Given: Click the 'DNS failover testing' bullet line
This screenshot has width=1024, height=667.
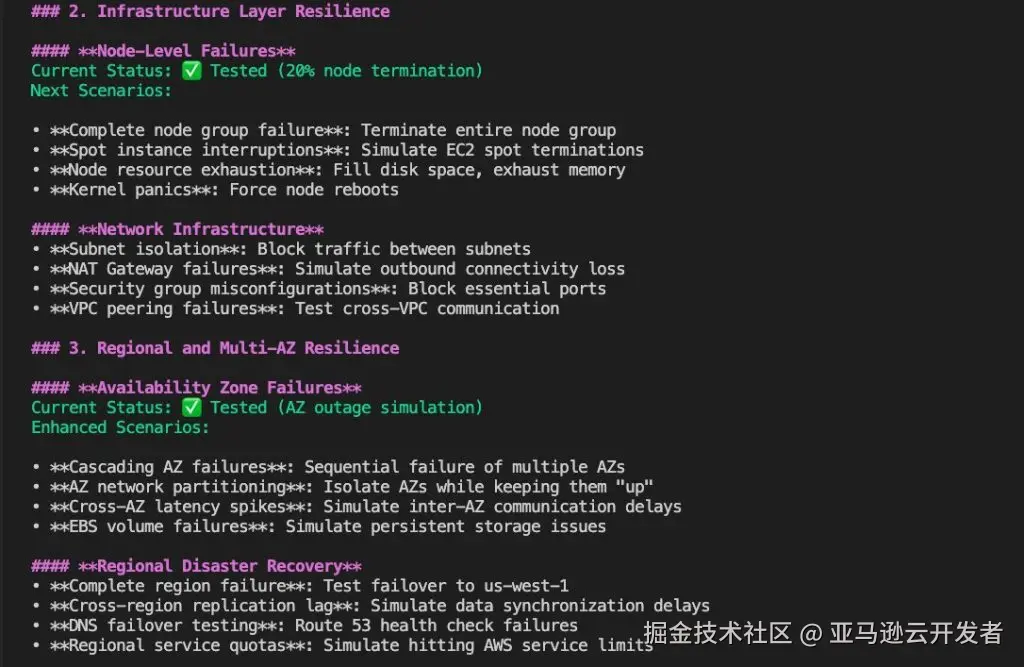Looking at the screenshot, I should coord(305,625).
